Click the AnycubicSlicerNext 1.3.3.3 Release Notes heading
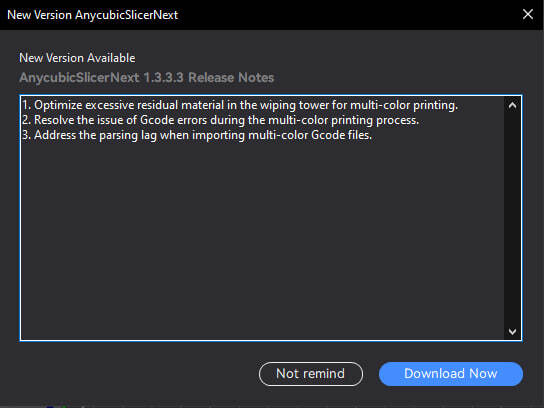 [146, 78]
